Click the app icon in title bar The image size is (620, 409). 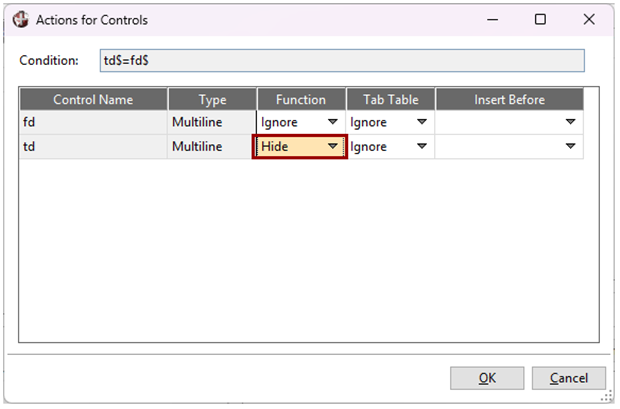[18, 19]
